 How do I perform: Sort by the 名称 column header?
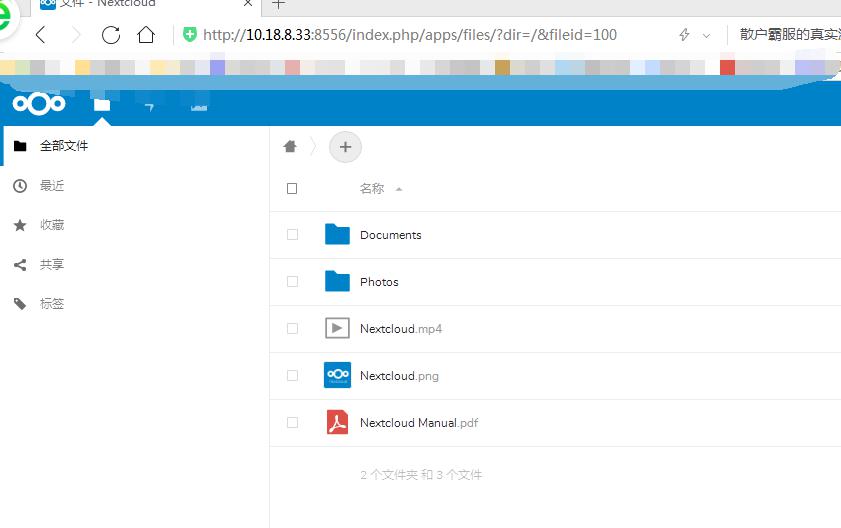(x=372, y=188)
